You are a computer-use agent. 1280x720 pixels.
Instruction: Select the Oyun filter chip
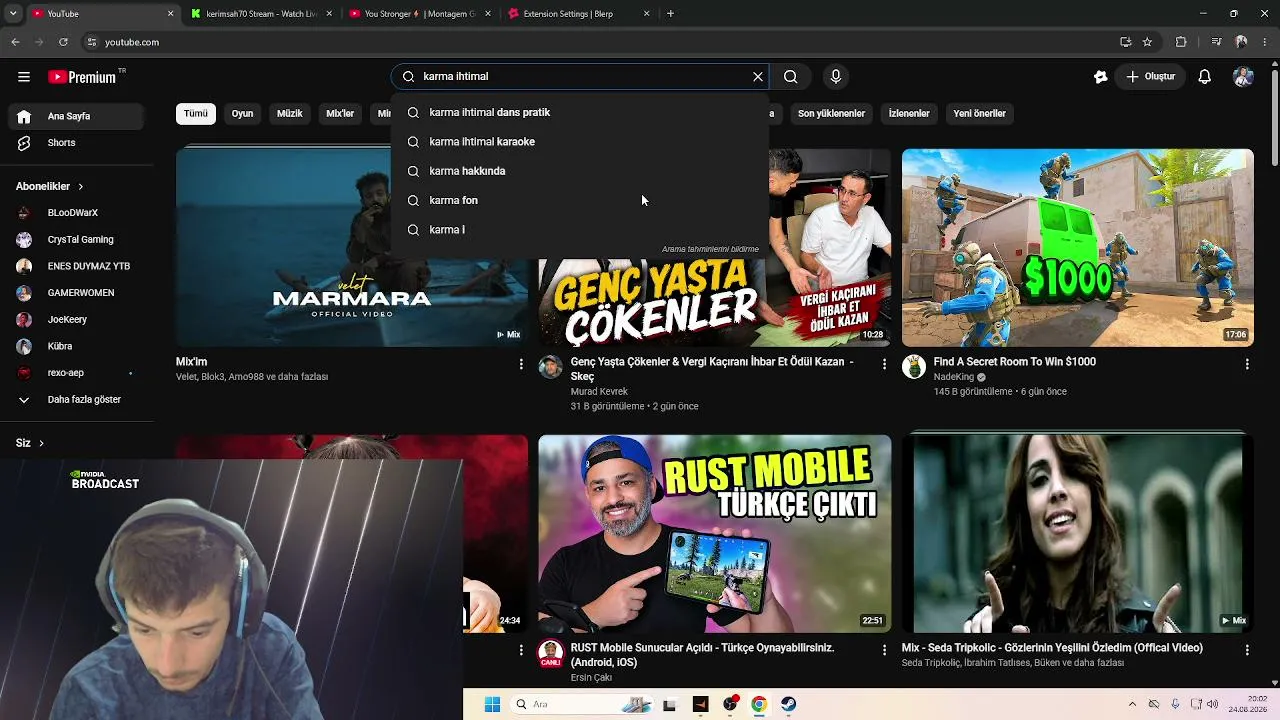(242, 114)
